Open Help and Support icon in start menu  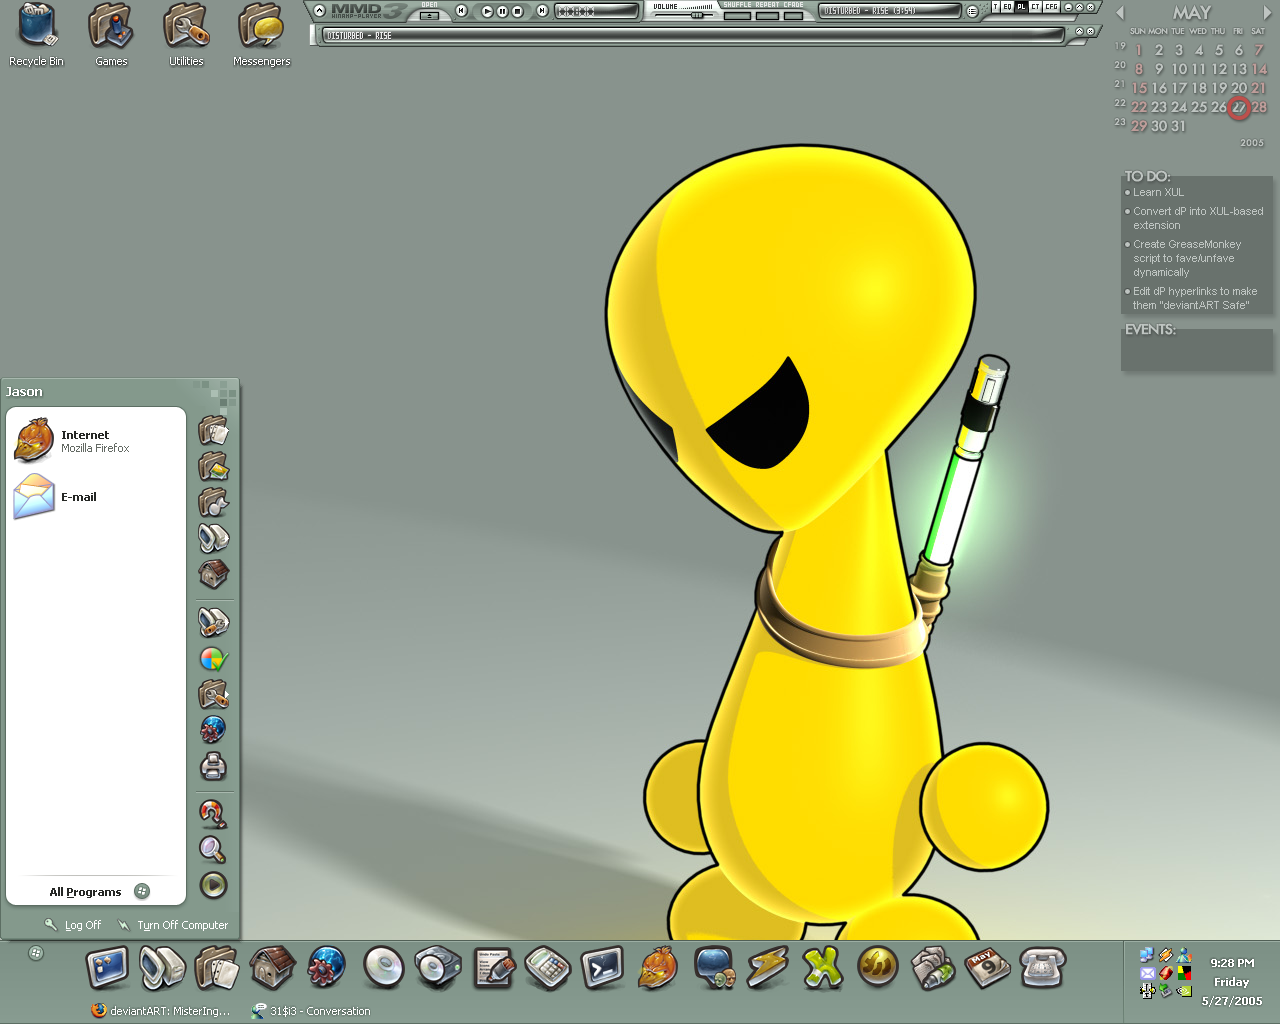(213, 814)
